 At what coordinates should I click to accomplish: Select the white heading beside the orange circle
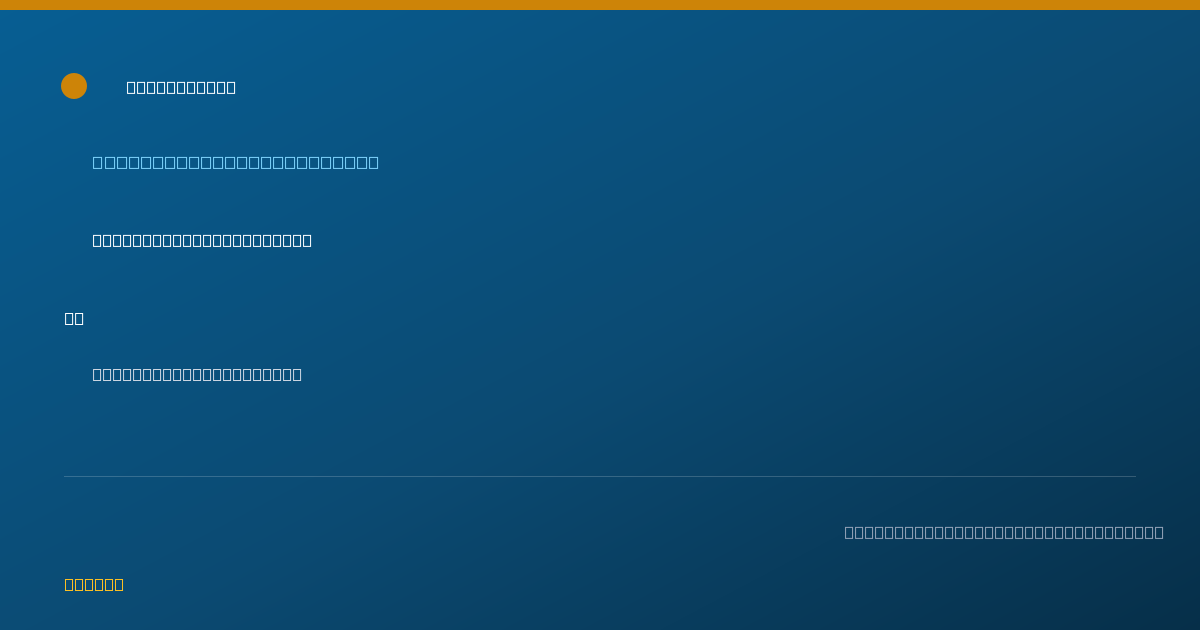[x=181, y=87]
